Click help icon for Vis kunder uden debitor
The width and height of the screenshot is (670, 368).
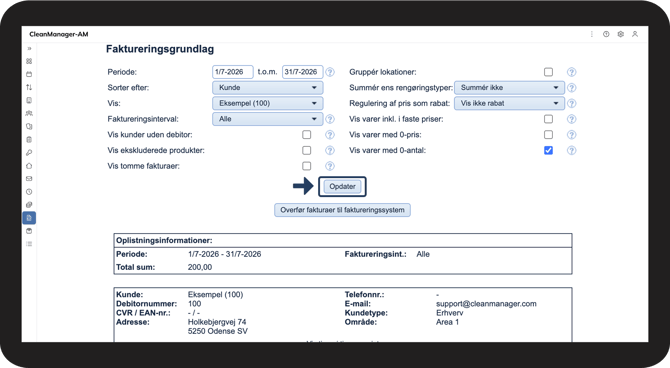click(x=330, y=135)
